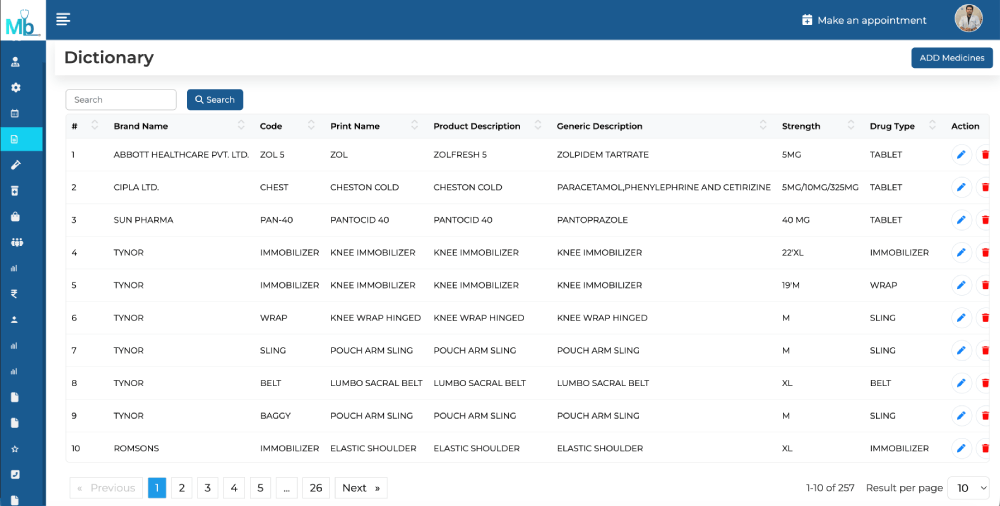Image resolution: width=1000 pixels, height=506 pixels.
Task: Sort by Generic Description column arrows
Action: tap(763, 125)
